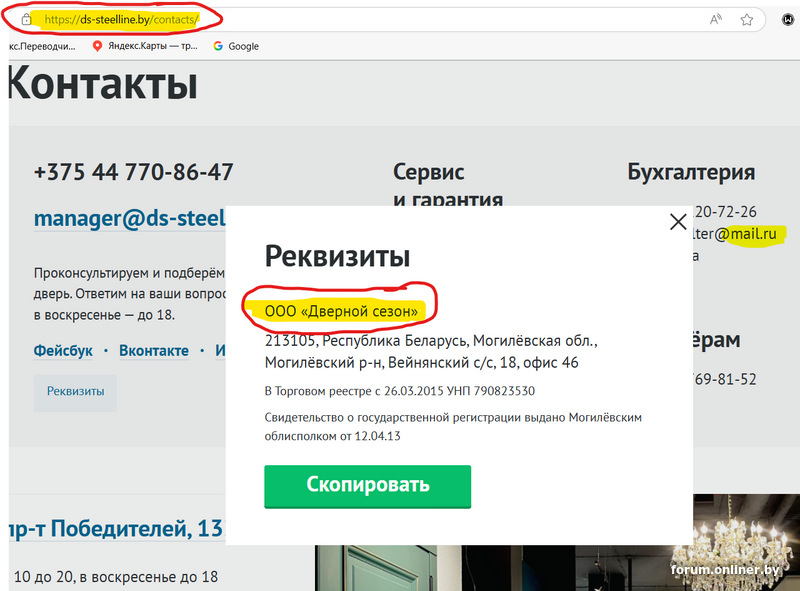Click the Свидетельство о государственной регистрации text
800x591 pixels.
coord(453,427)
